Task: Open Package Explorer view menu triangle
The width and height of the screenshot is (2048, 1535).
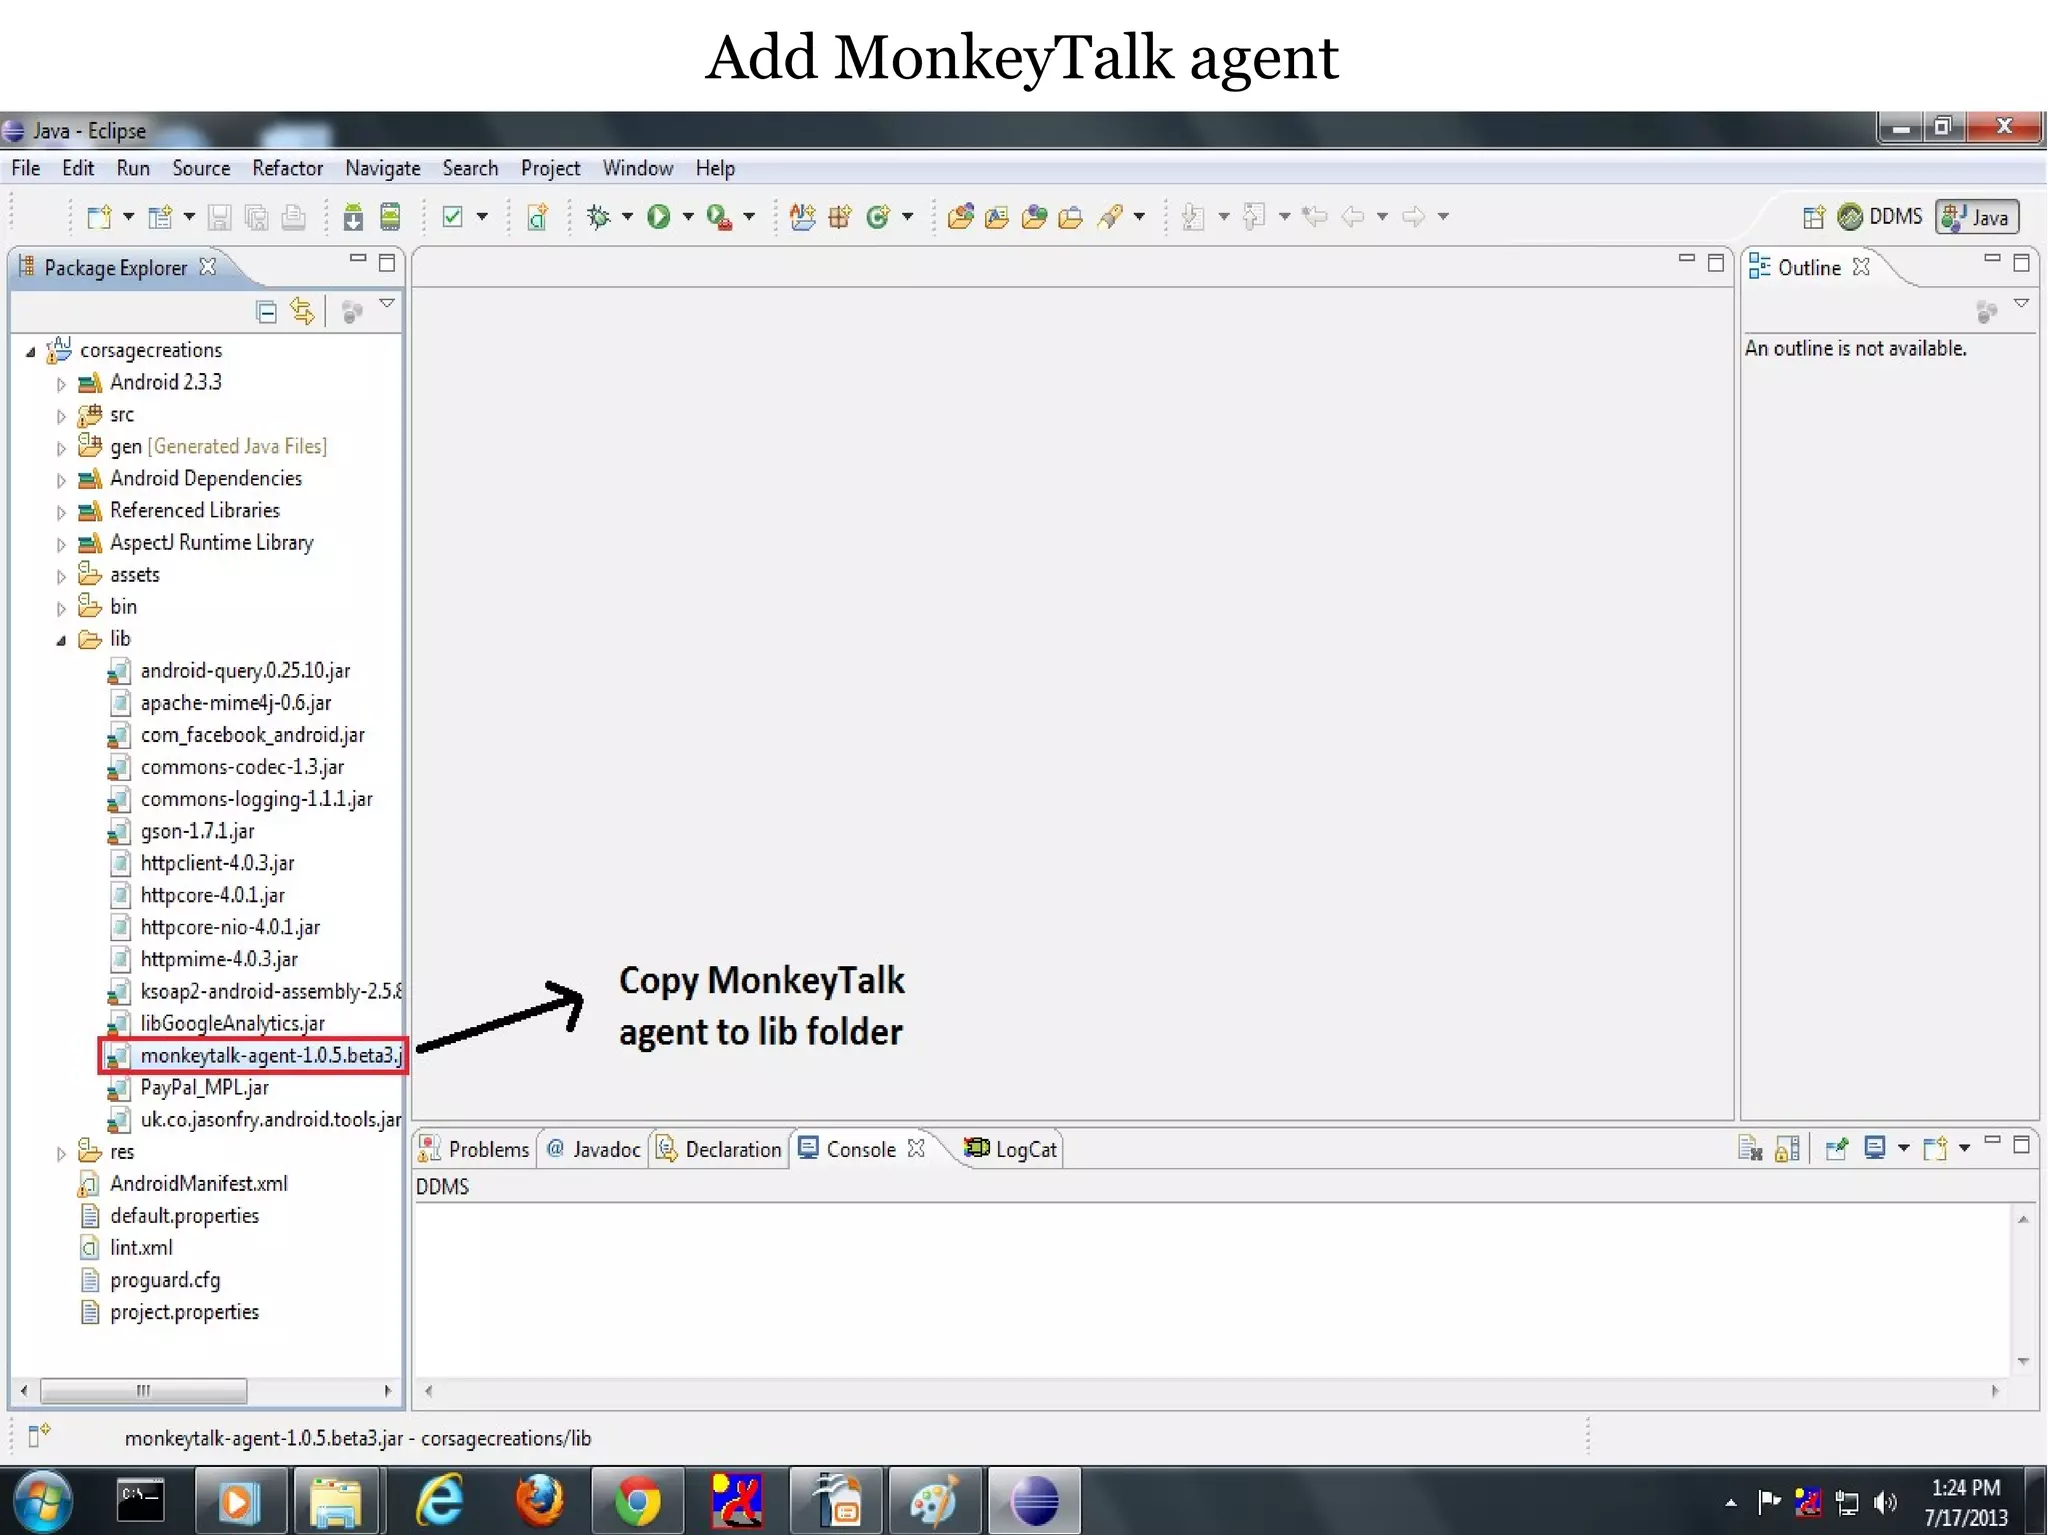Action: point(387,303)
